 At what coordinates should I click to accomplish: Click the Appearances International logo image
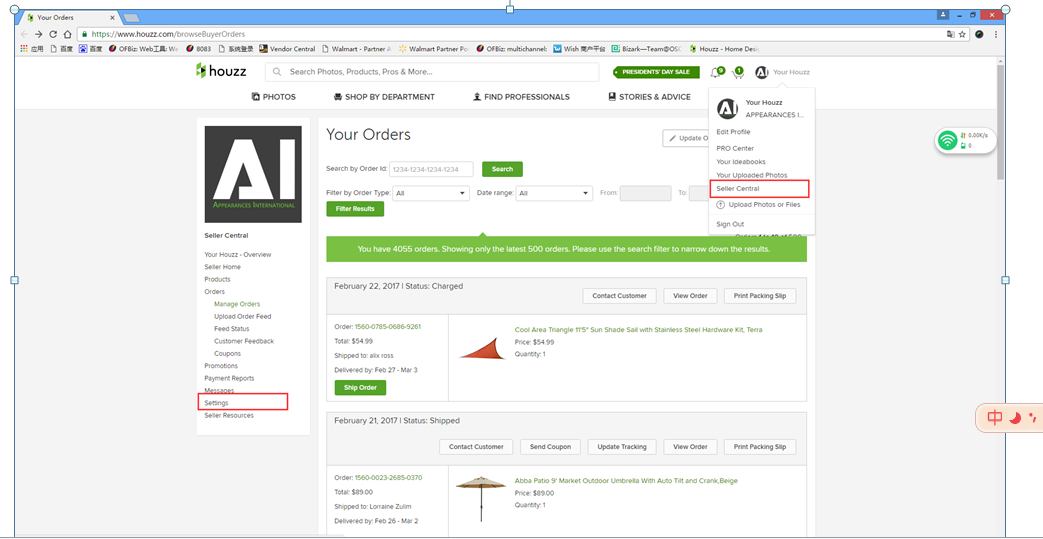(253, 174)
